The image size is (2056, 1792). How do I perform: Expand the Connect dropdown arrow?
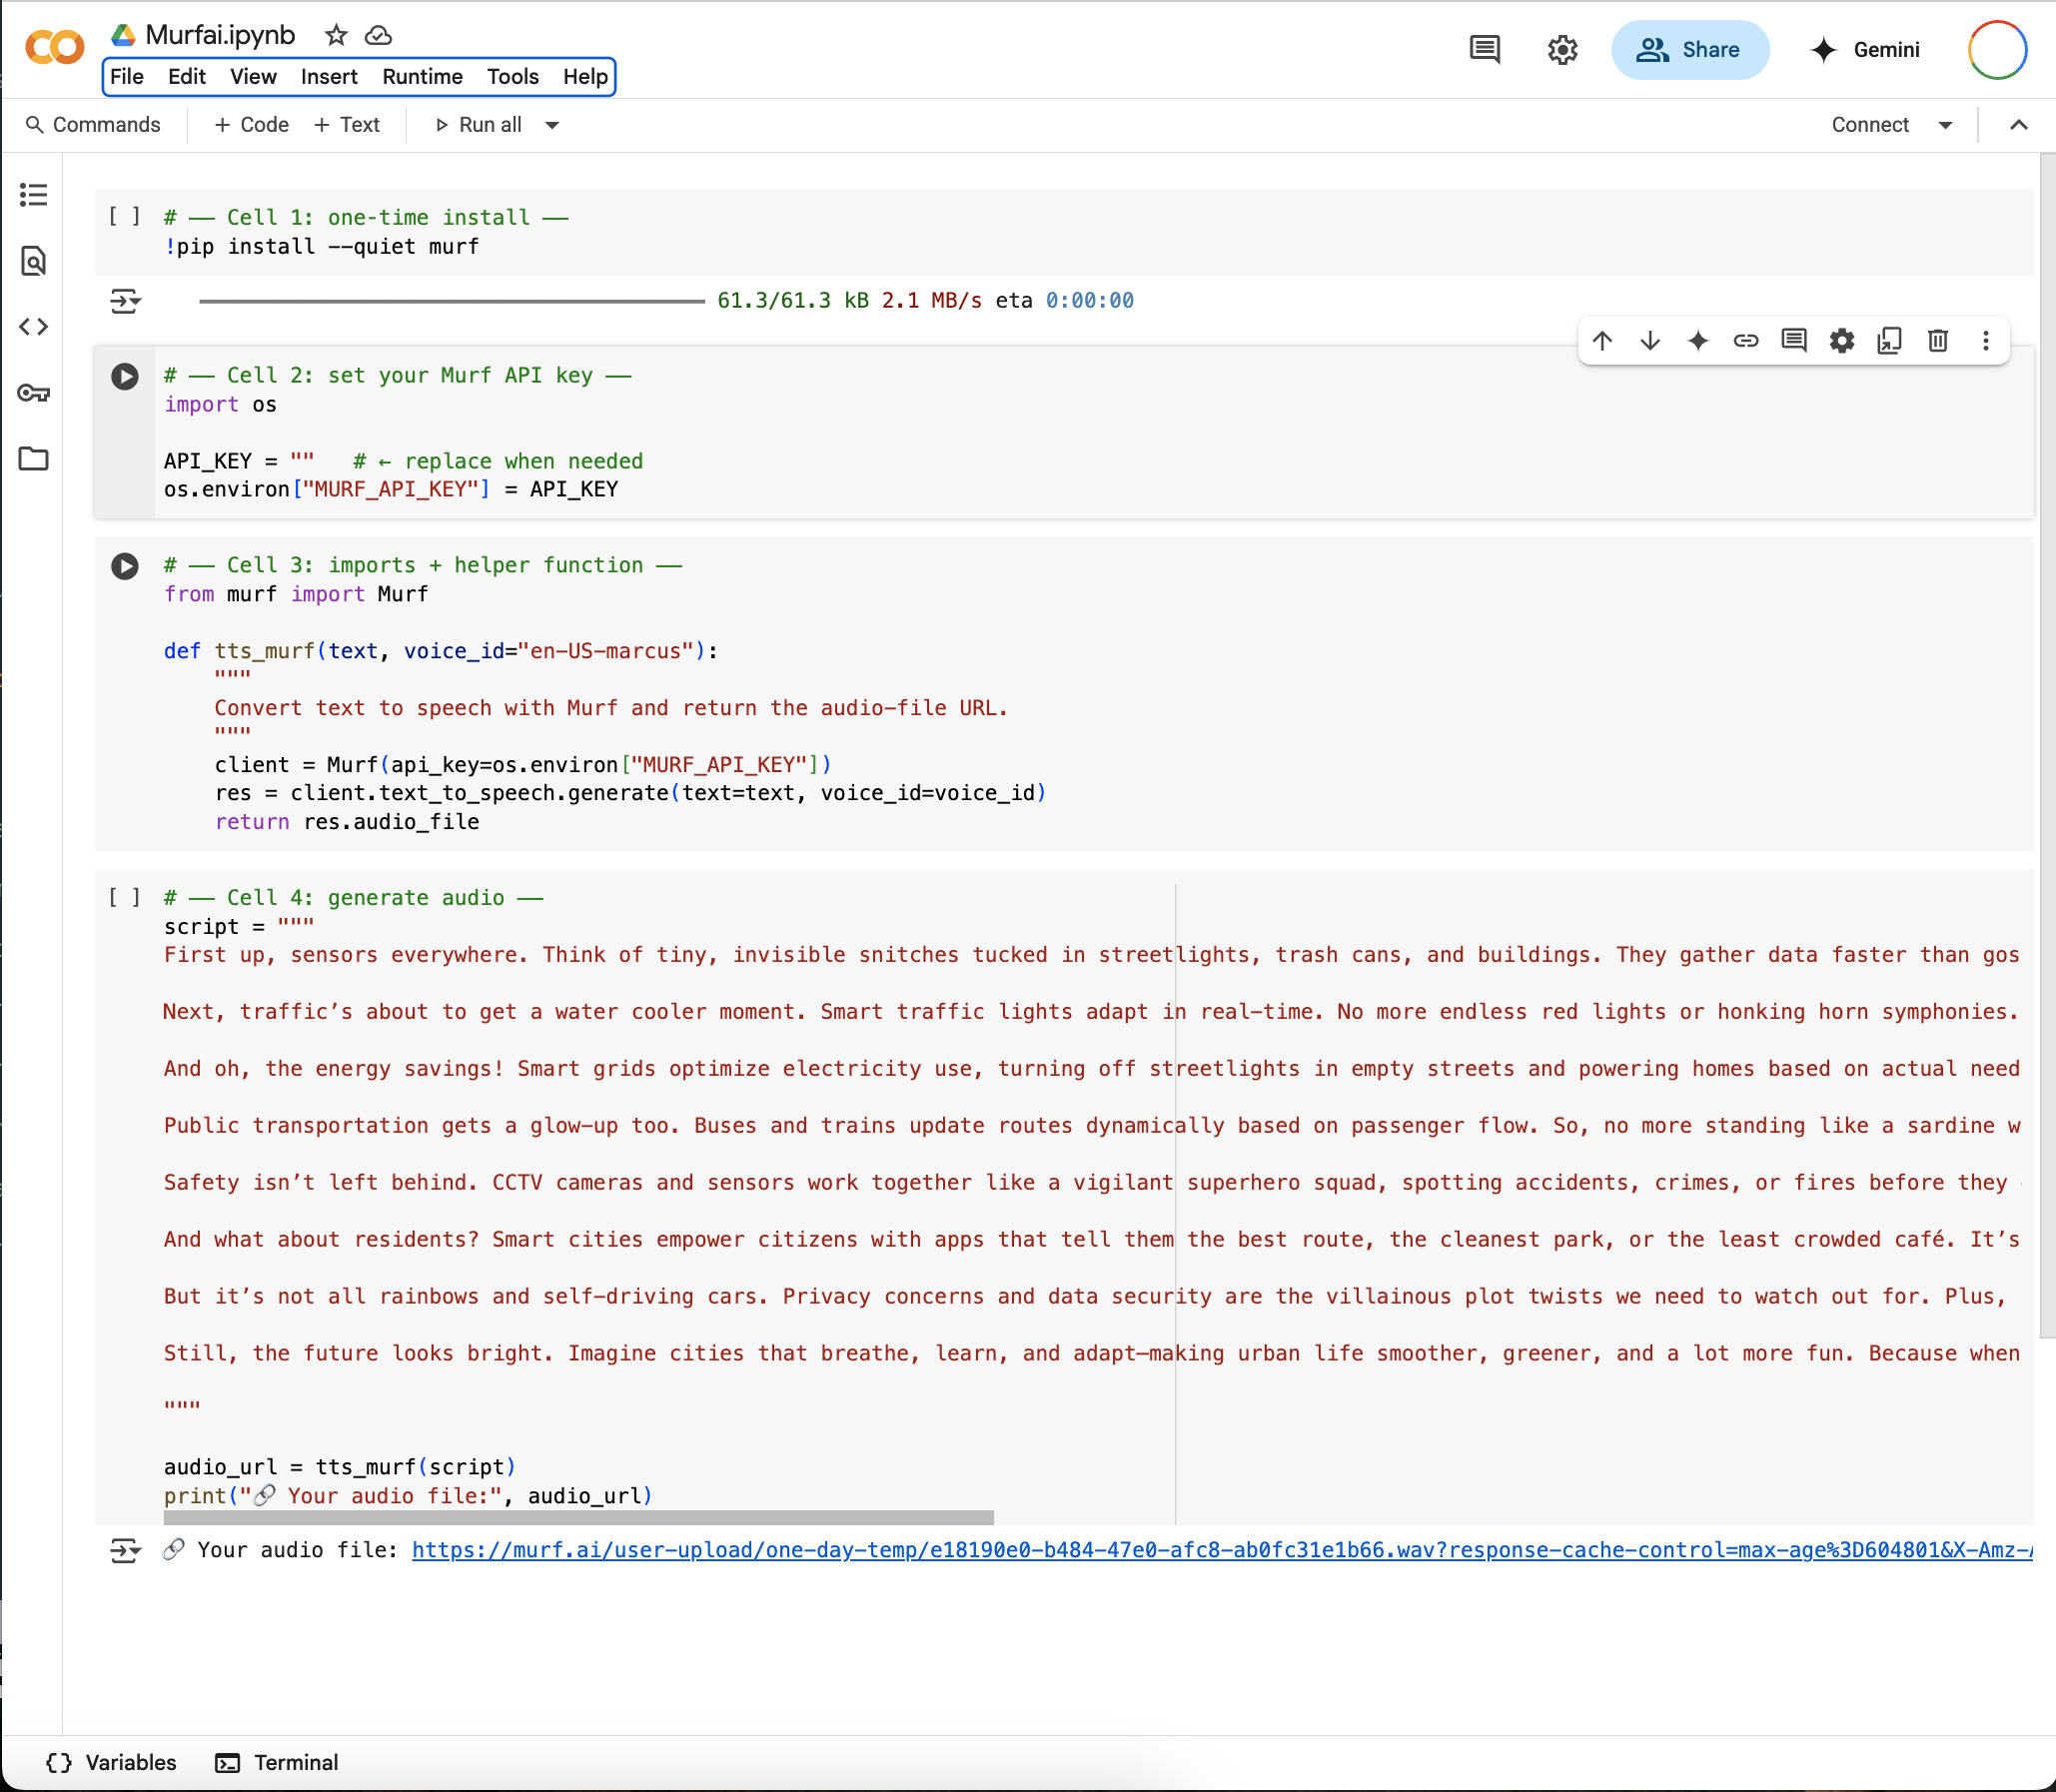[x=1945, y=125]
